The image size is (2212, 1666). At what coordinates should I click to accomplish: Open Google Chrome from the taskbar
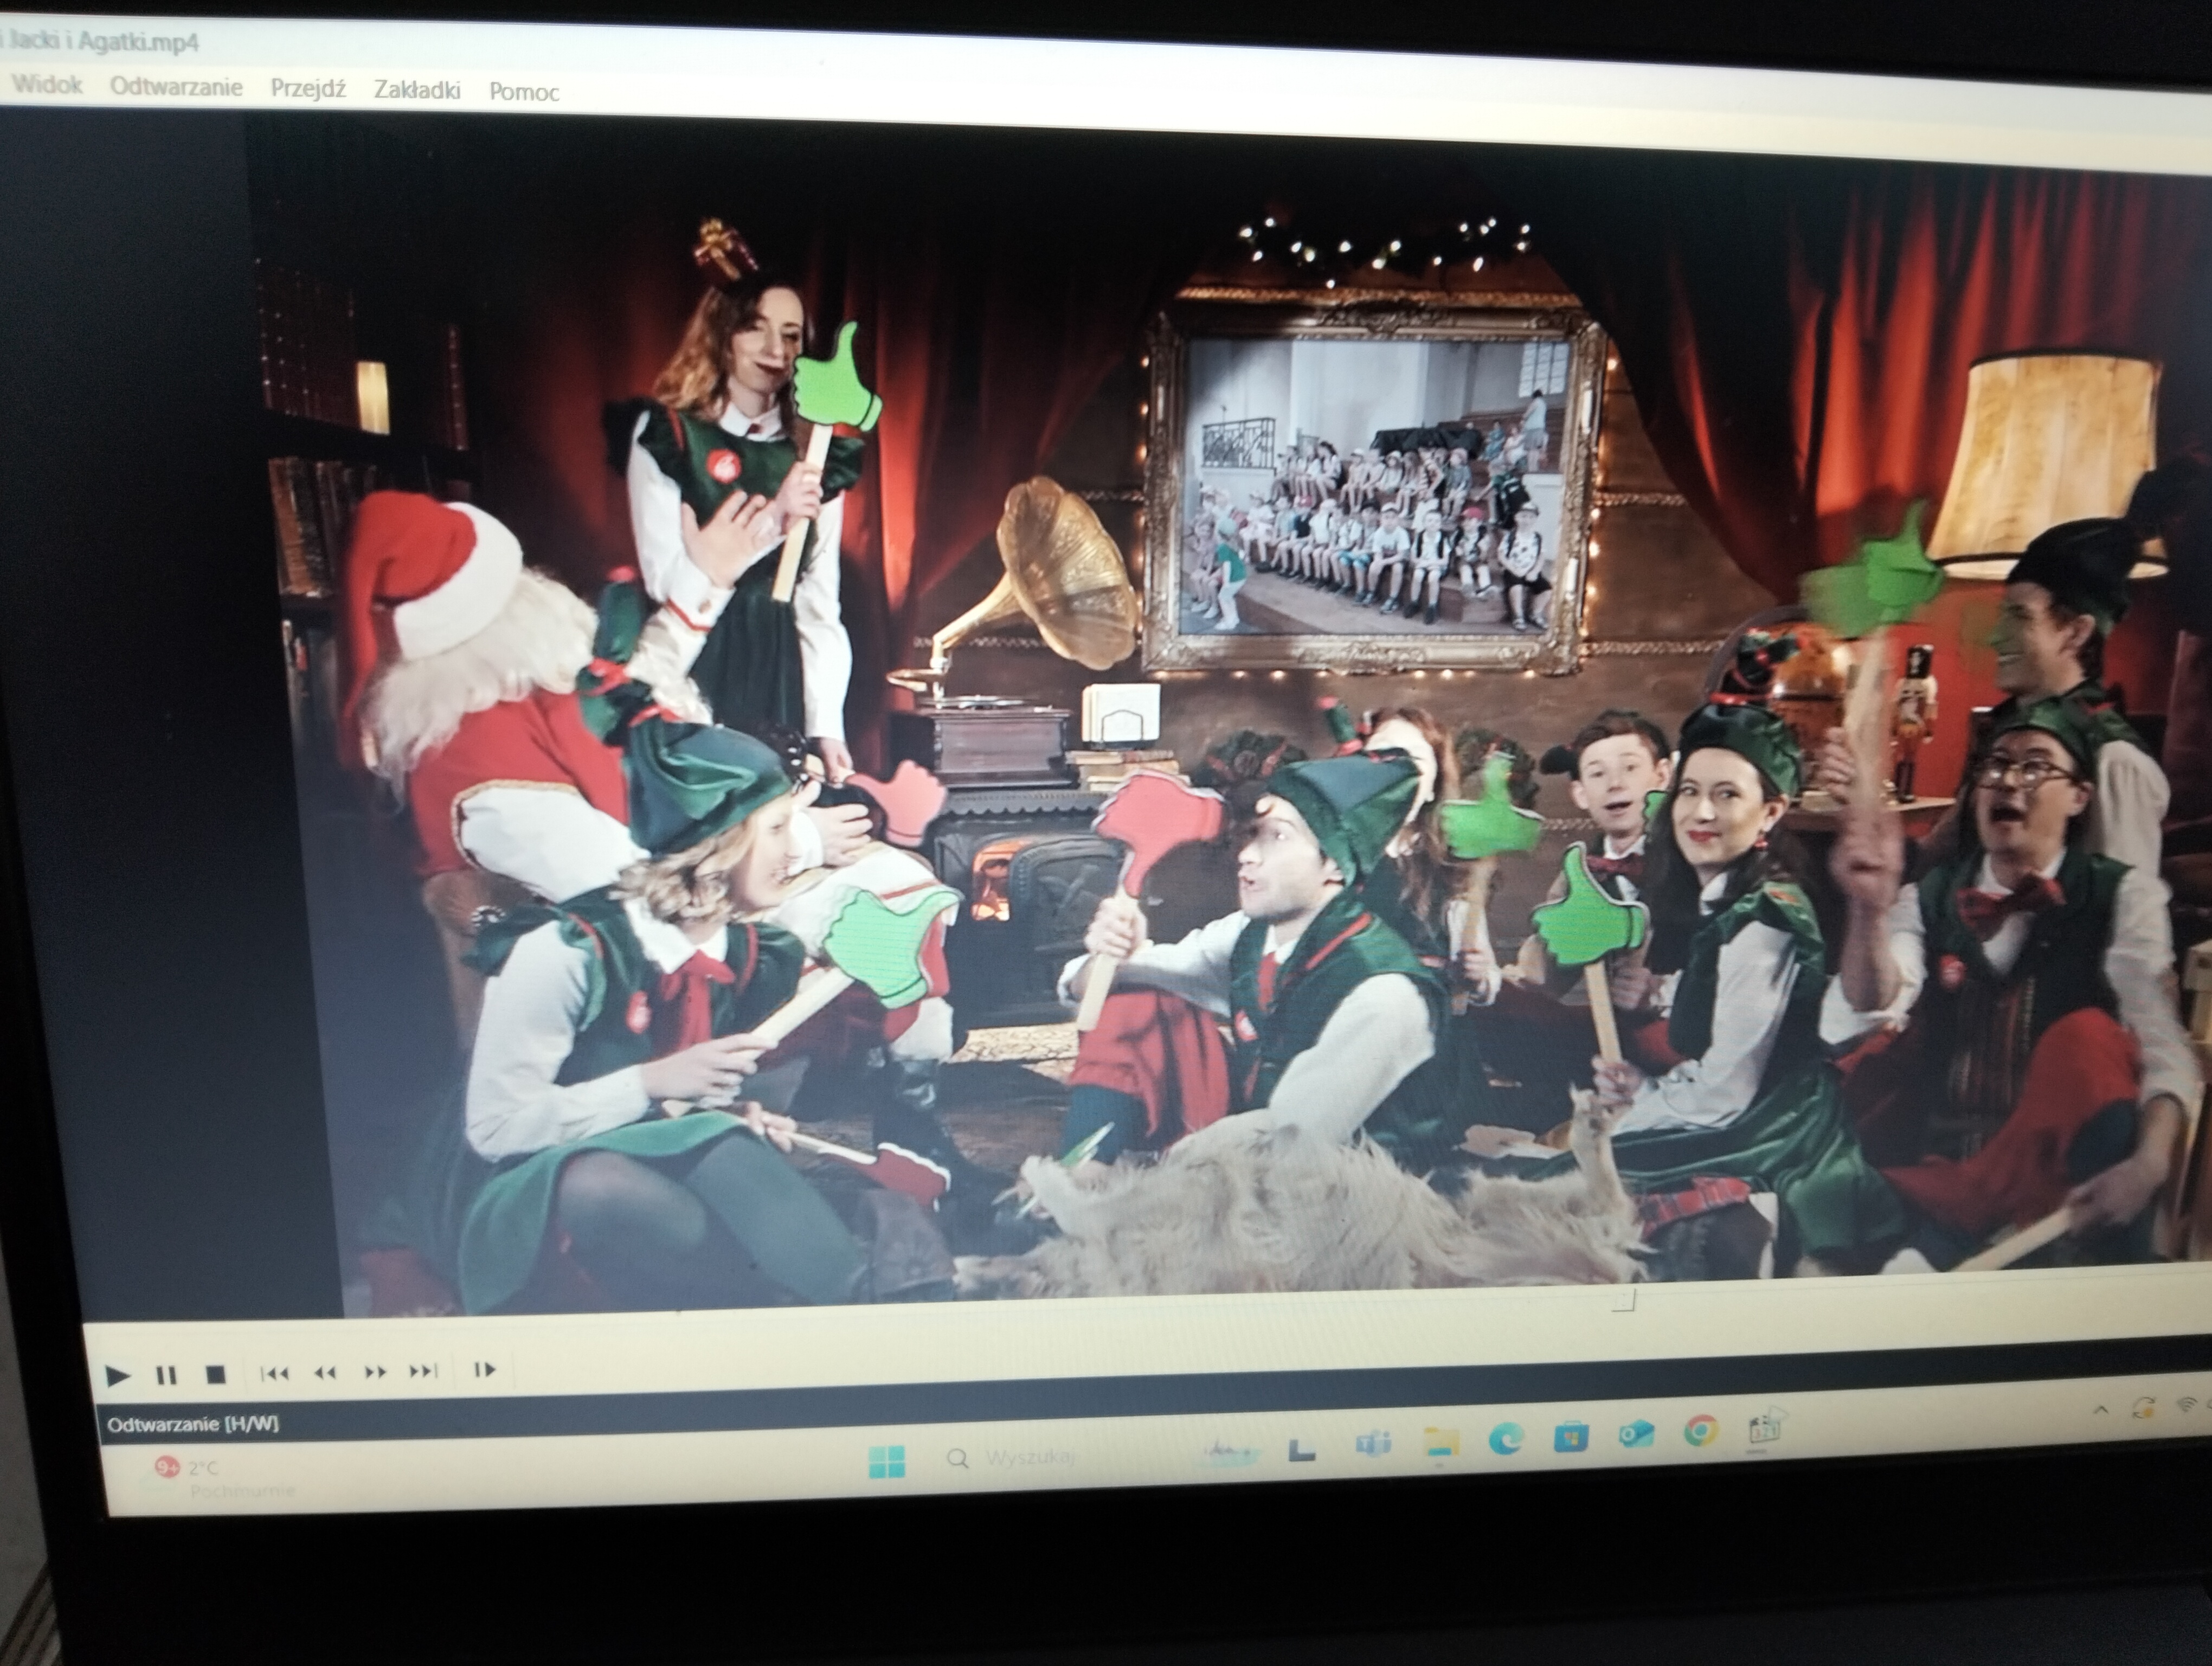click(x=1699, y=1433)
